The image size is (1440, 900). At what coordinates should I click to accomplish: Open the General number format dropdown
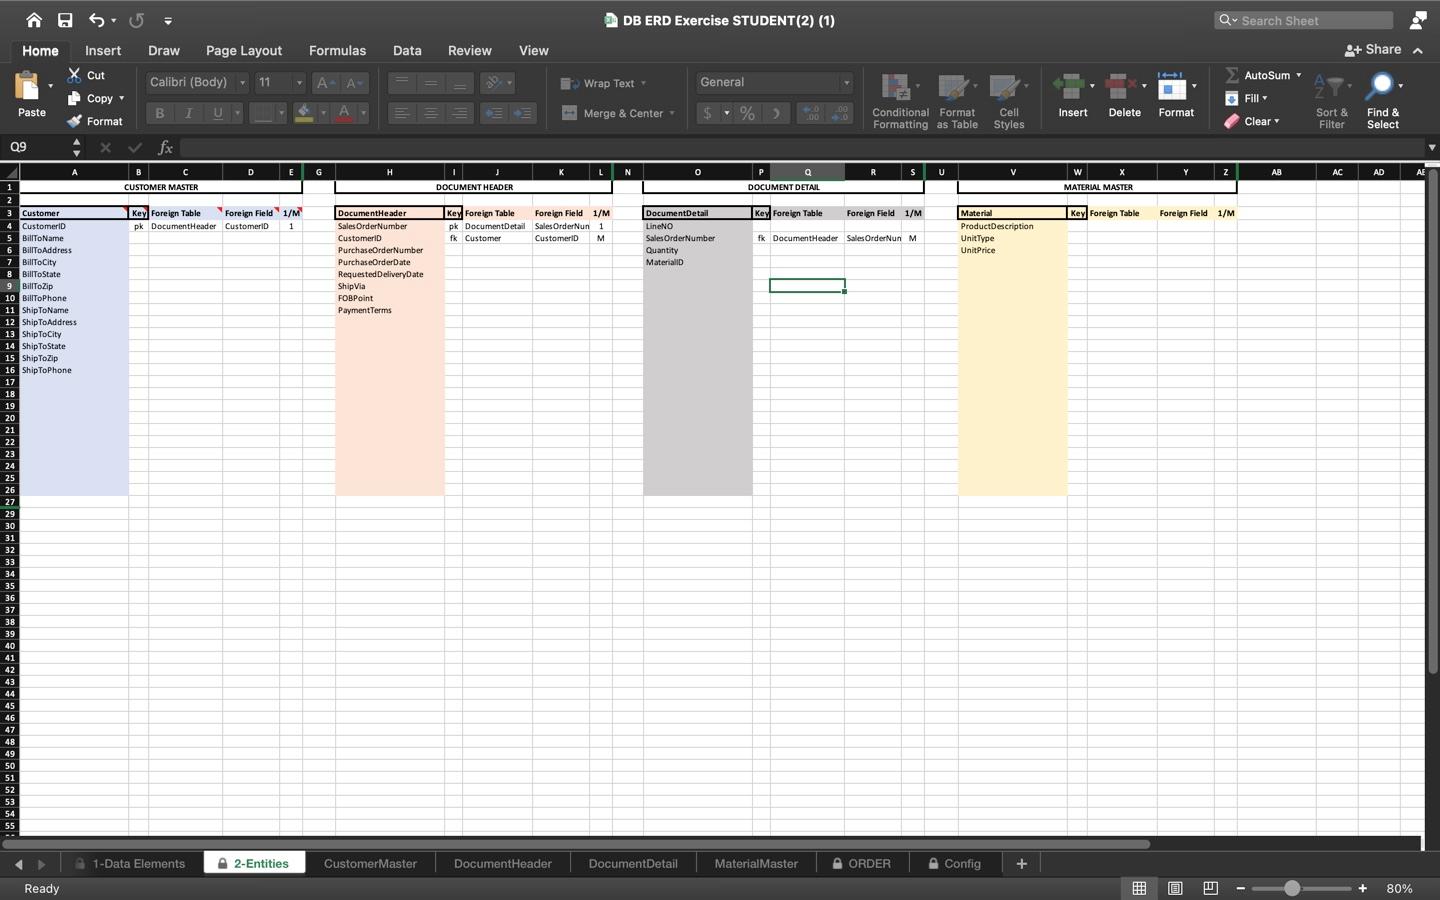click(845, 82)
